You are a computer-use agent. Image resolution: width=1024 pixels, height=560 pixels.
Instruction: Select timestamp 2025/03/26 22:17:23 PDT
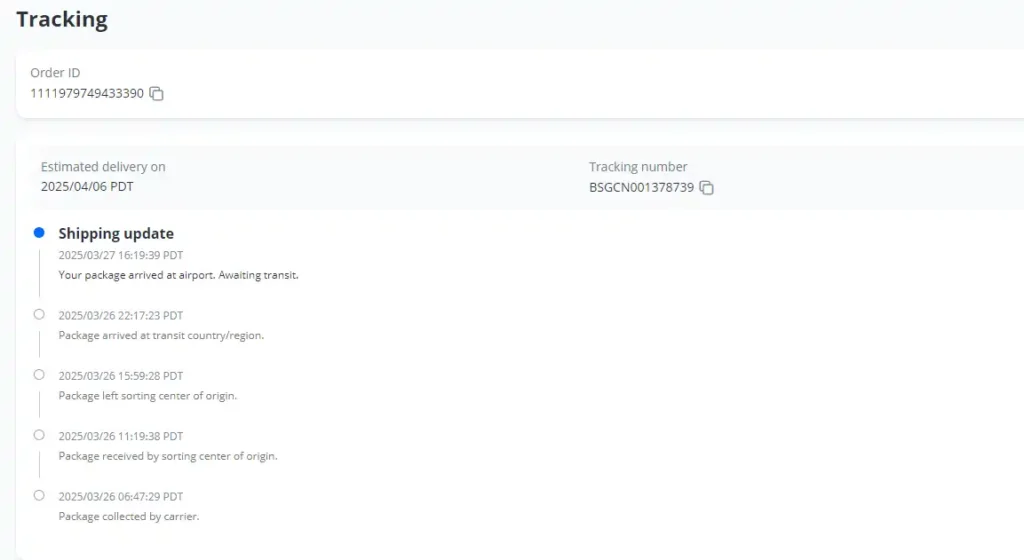click(x=121, y=315)
